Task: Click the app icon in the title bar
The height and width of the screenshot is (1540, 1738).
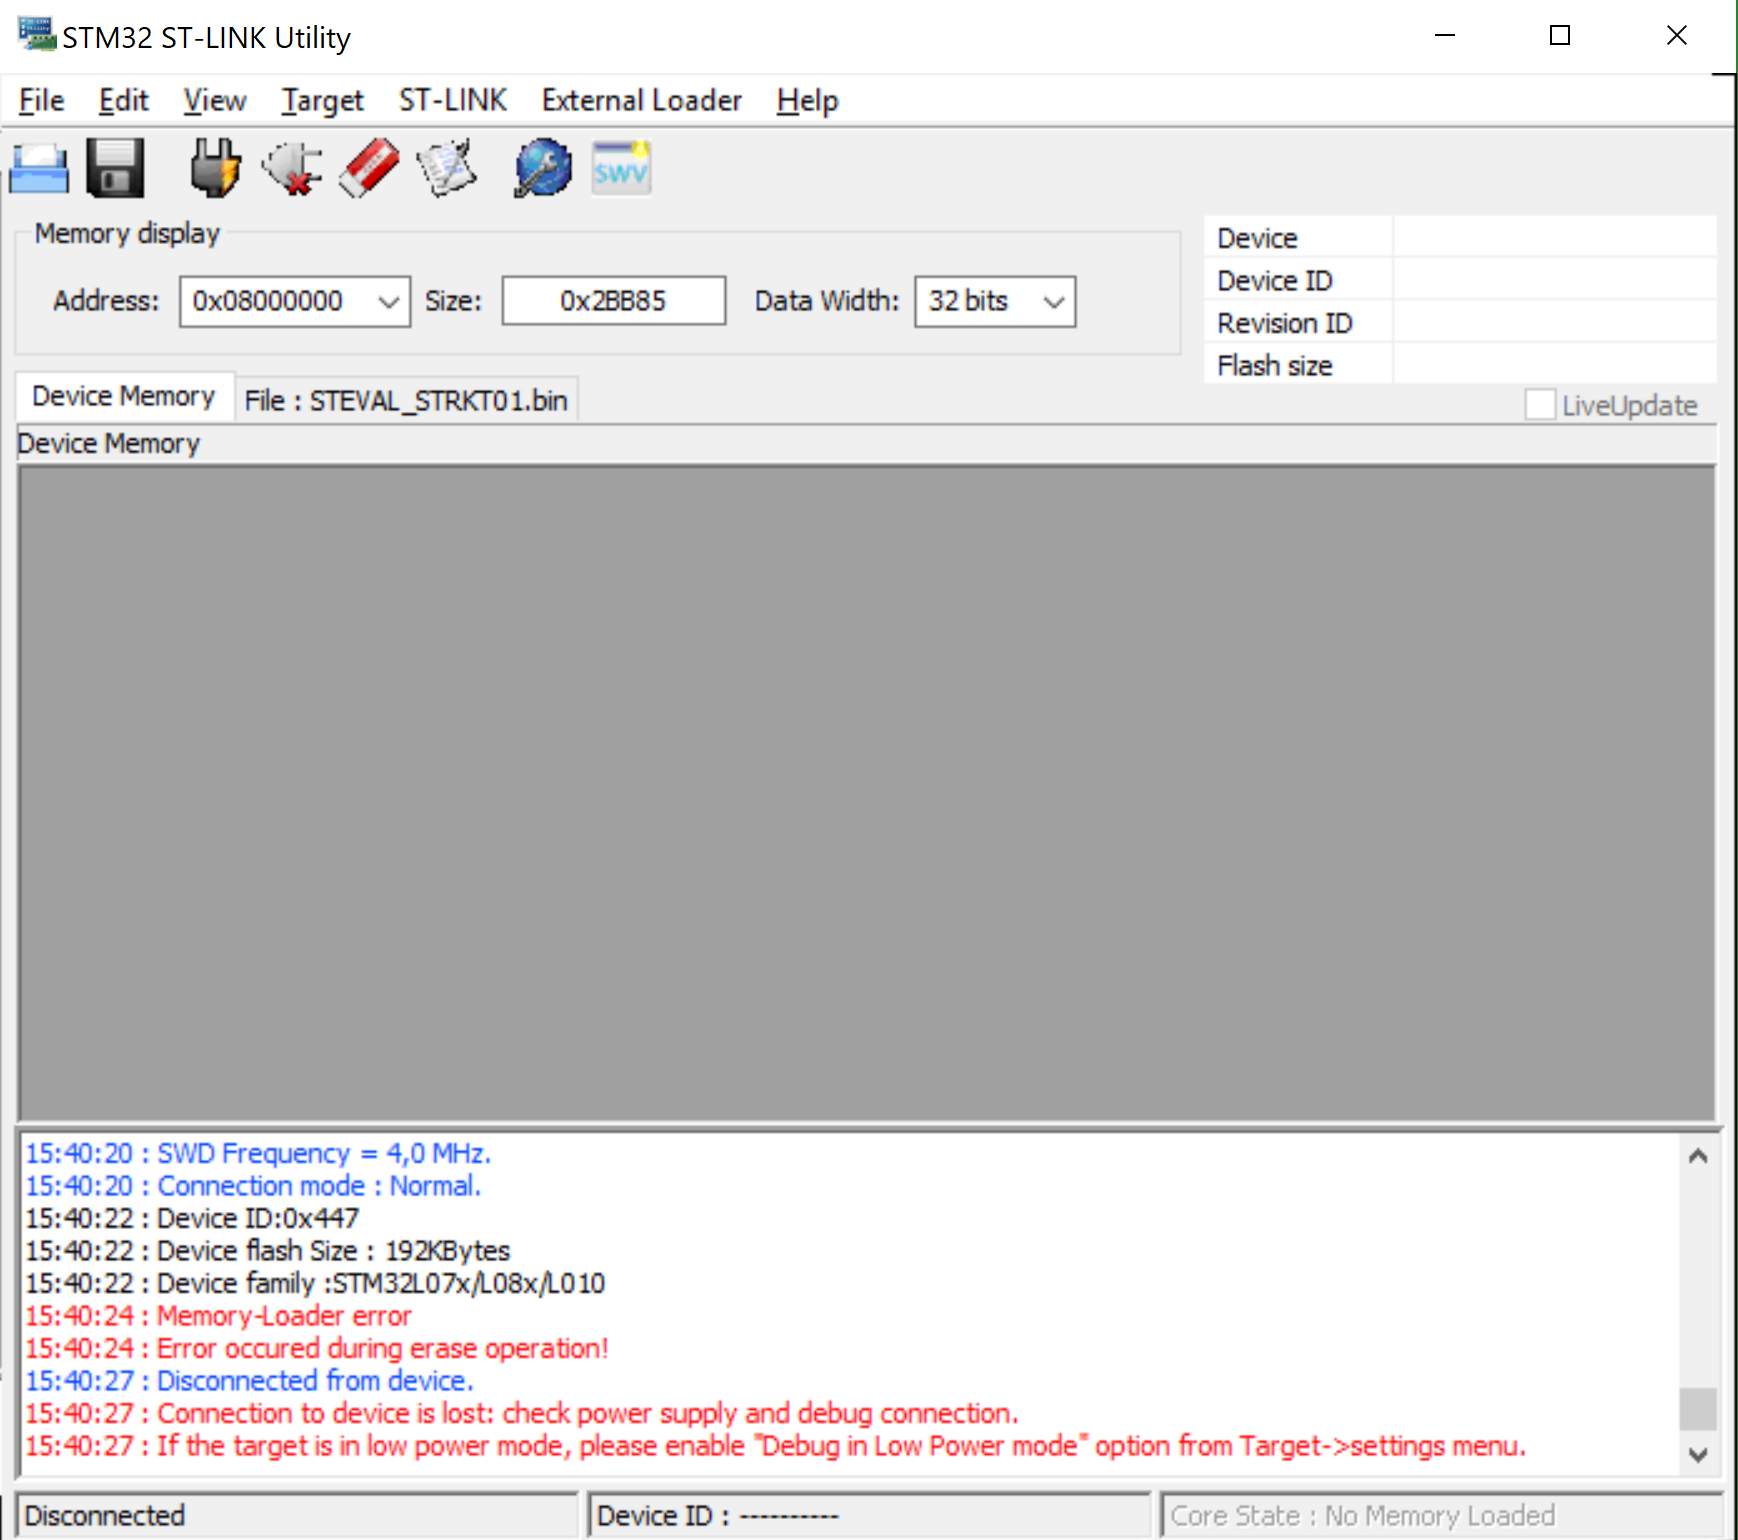Action: (37, 35)
